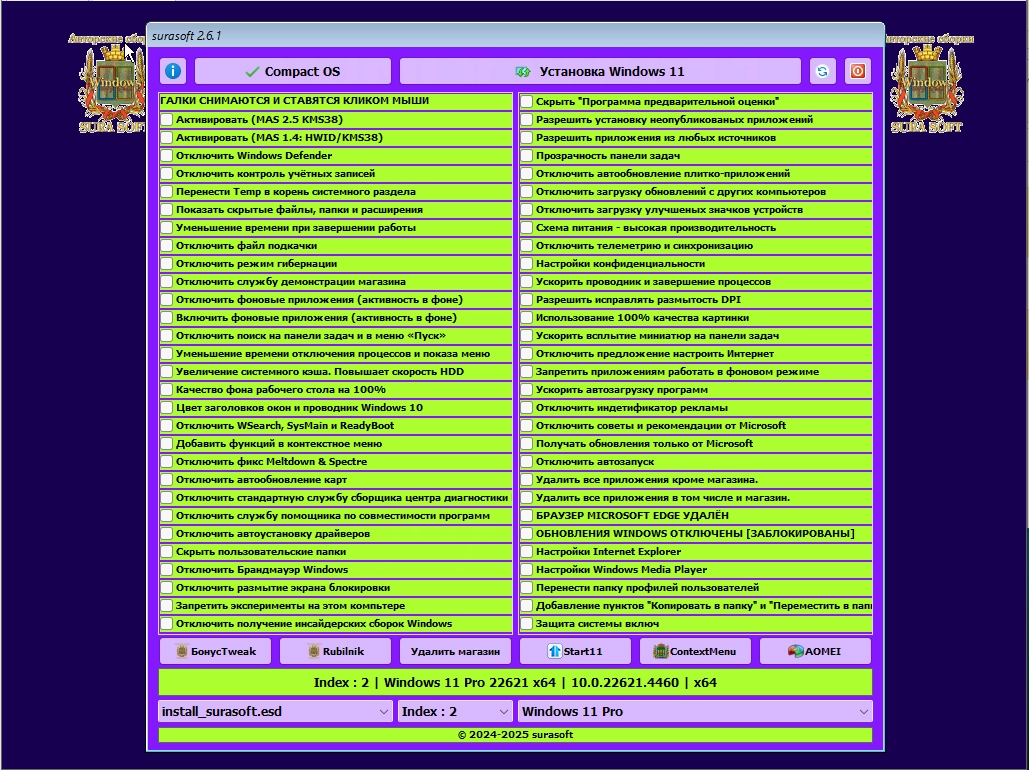1029x770 pixels.
Task: Tick Отключить автообновление карт
Action: (167, 479)
